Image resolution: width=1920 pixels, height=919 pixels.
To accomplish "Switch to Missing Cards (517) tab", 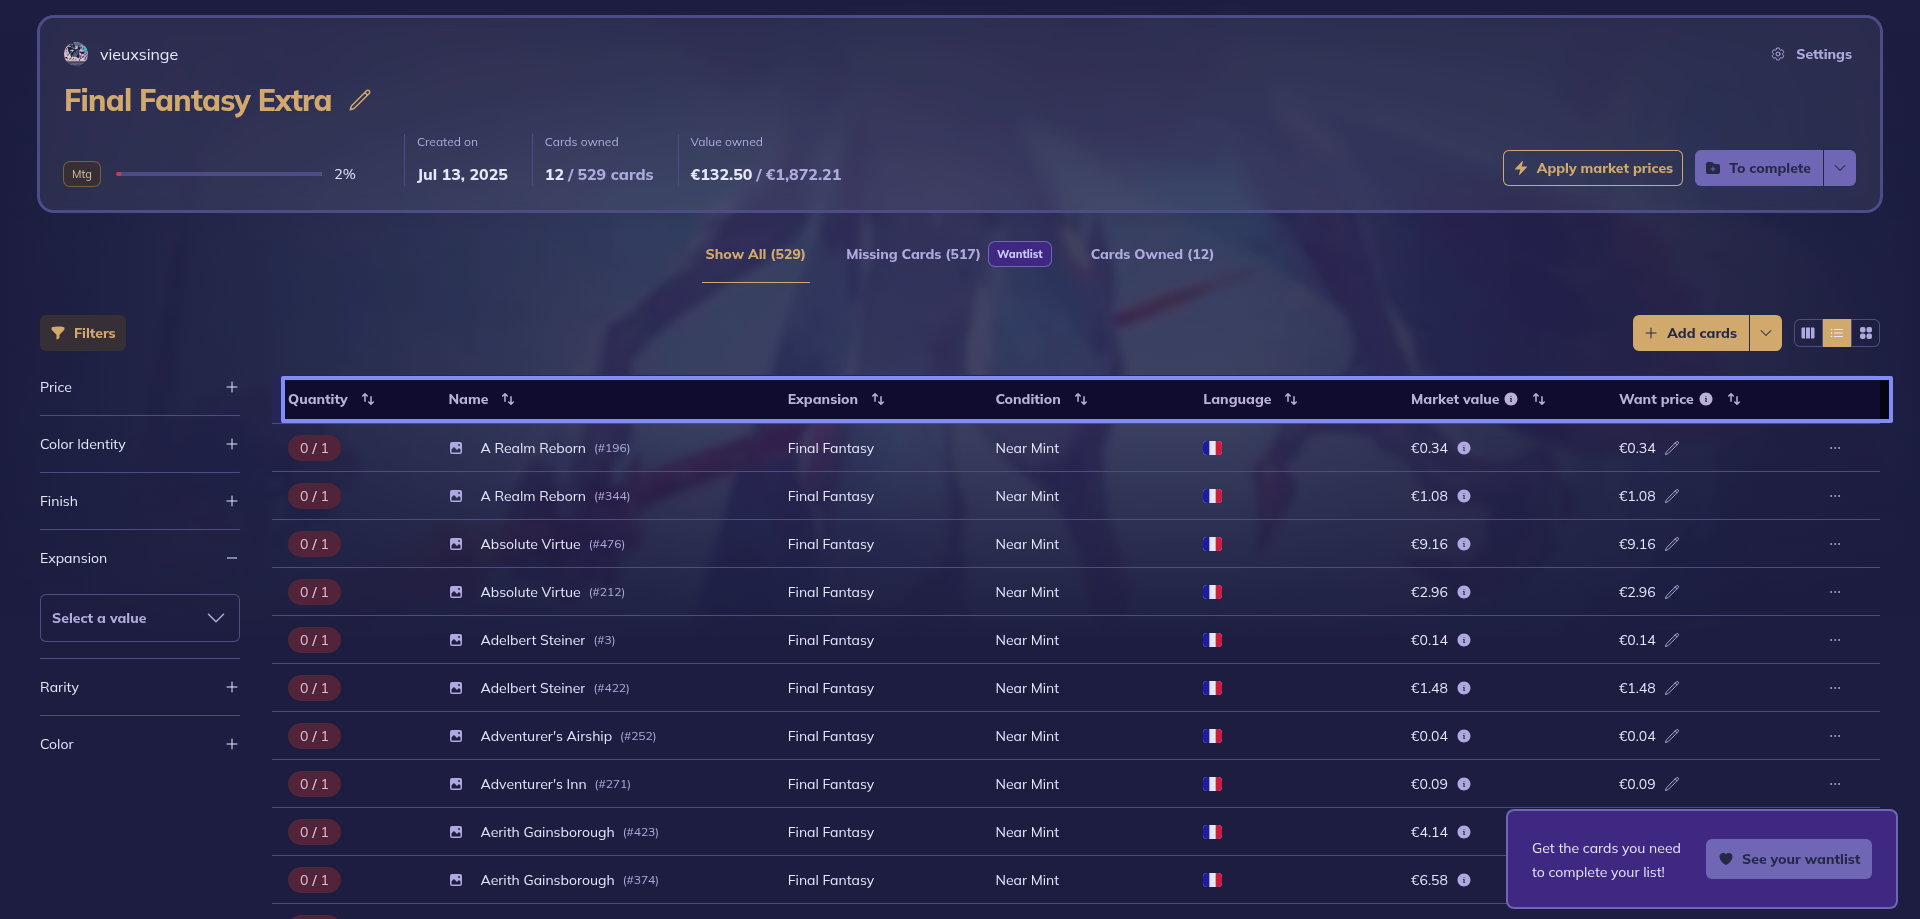I will tap(912, 254).
